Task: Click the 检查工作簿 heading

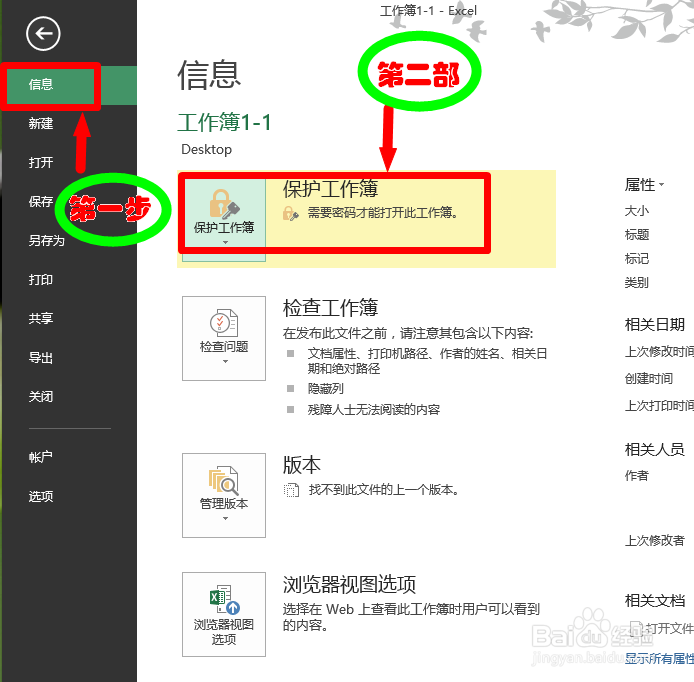Action: [x=330, y=308]
